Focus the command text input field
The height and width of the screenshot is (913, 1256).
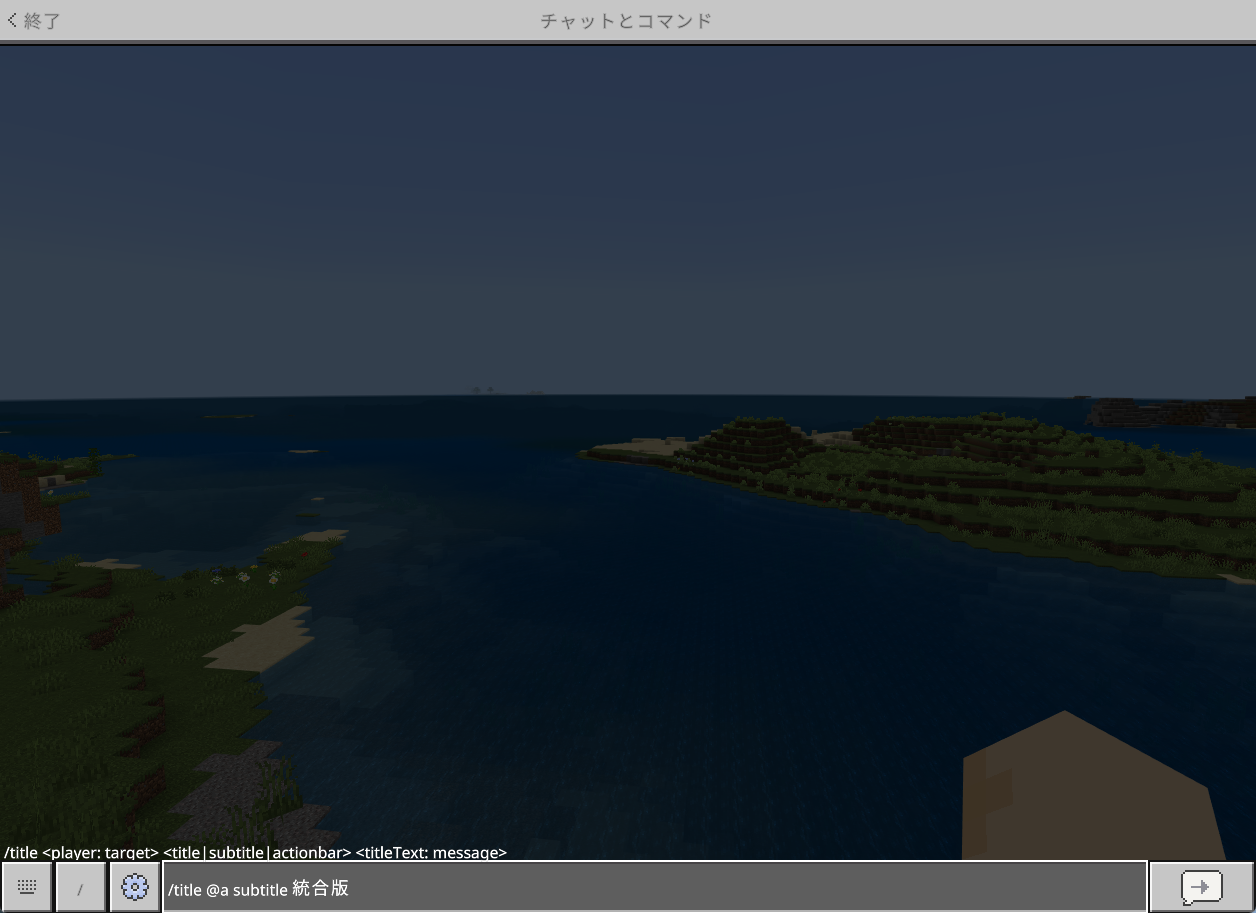(x=655, y=887)
